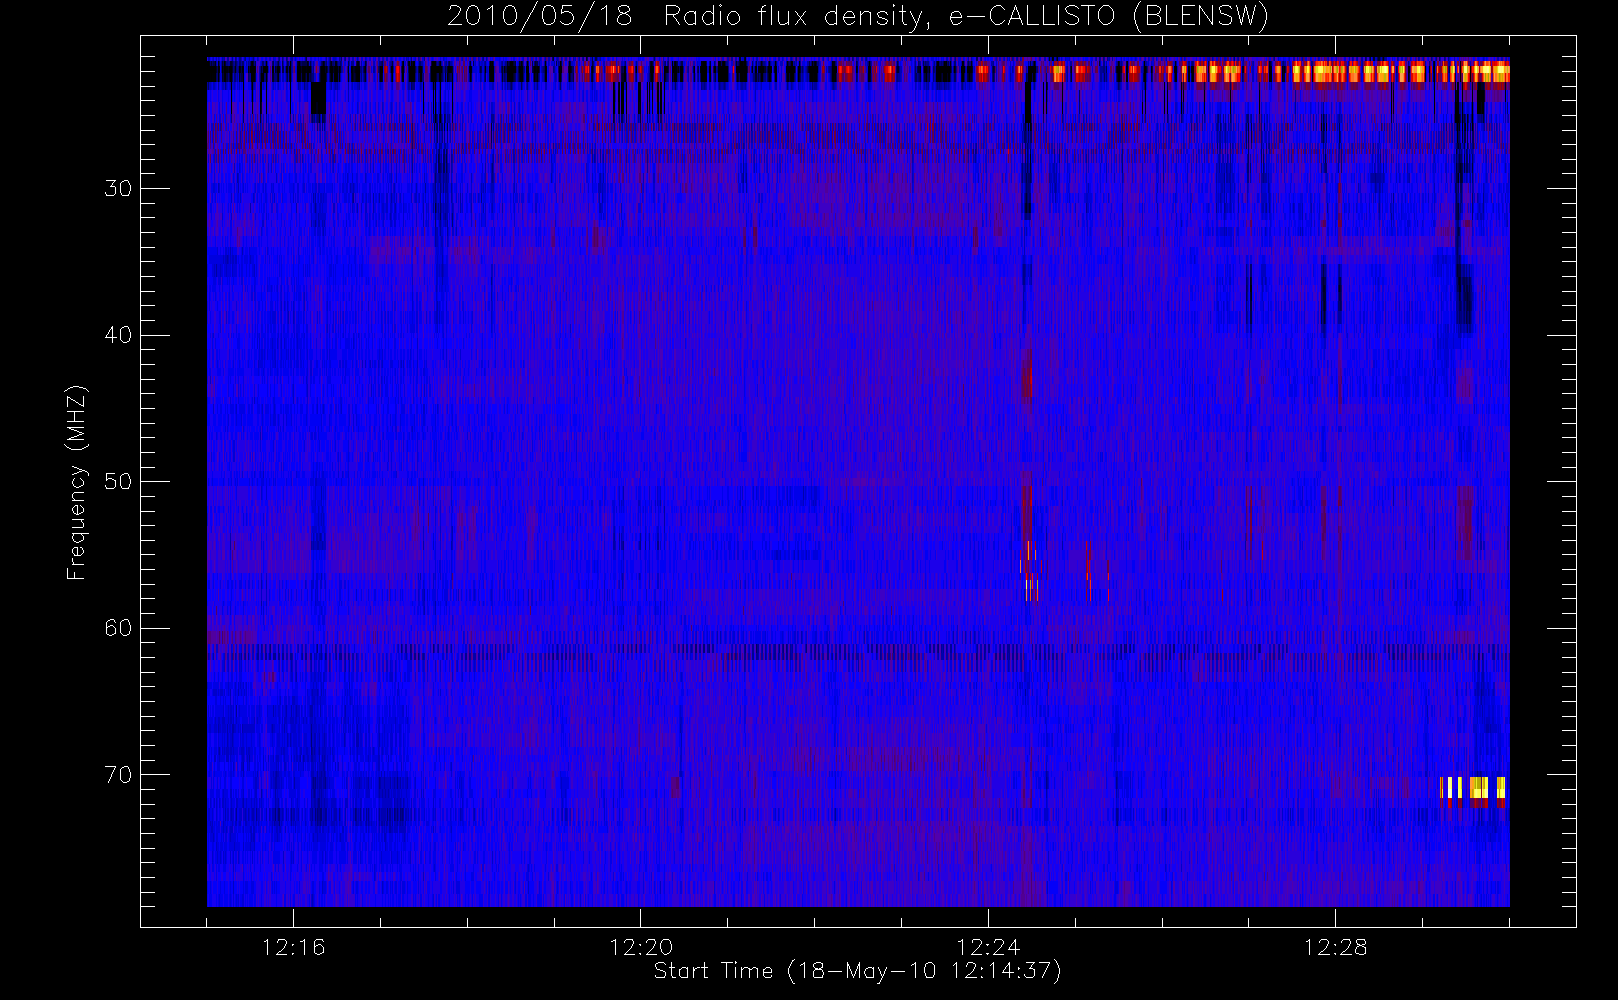Select the 12:24 time tick label
Viewport: 1618px width, 1000px height.
(x=988, y=947)
